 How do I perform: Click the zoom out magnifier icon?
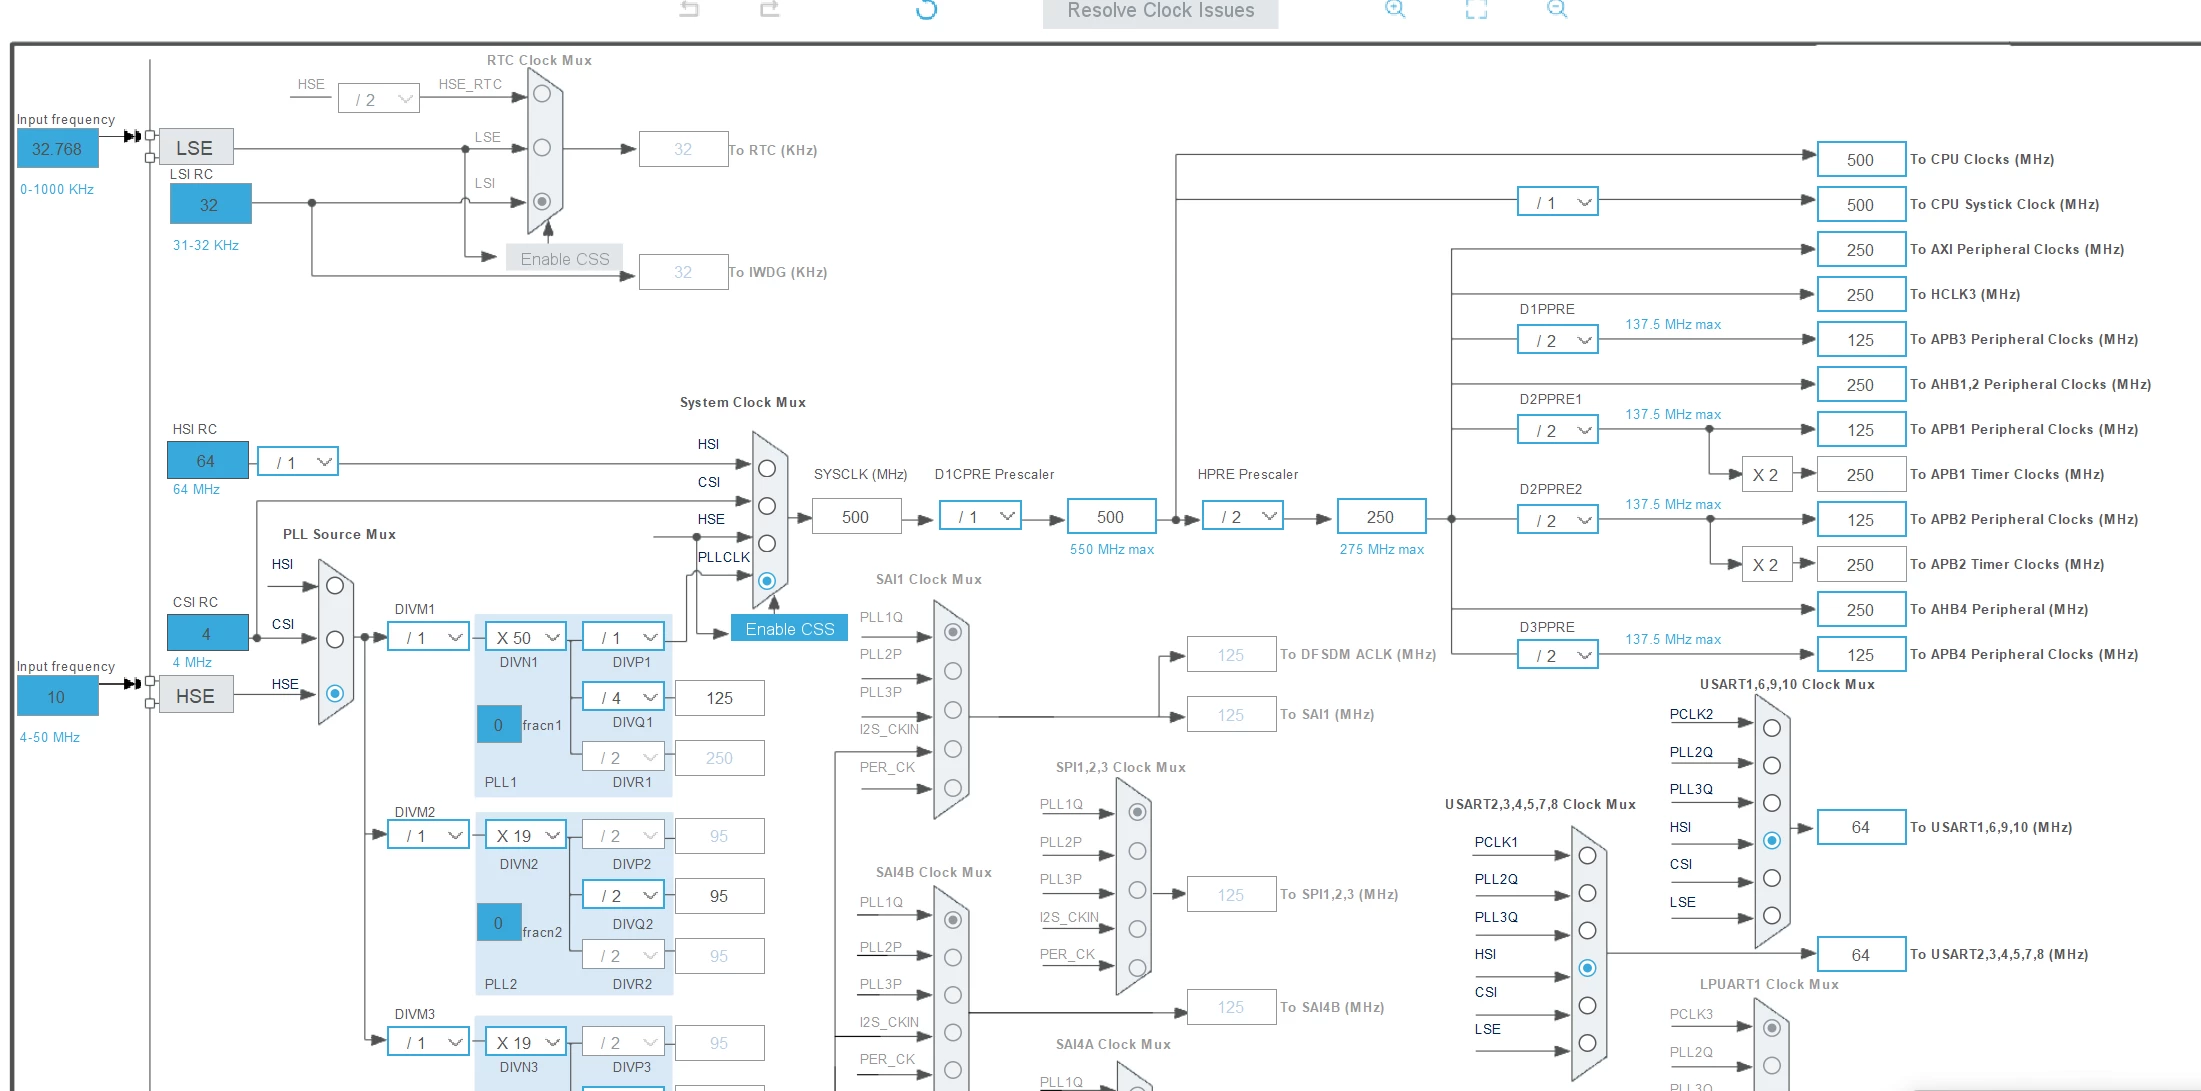(x=1557, y=9)
